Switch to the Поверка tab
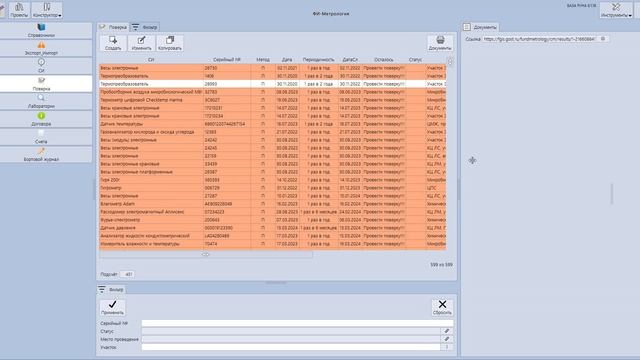Image resolution: width=640 pixels, height=360 pixels. [113, 27]
